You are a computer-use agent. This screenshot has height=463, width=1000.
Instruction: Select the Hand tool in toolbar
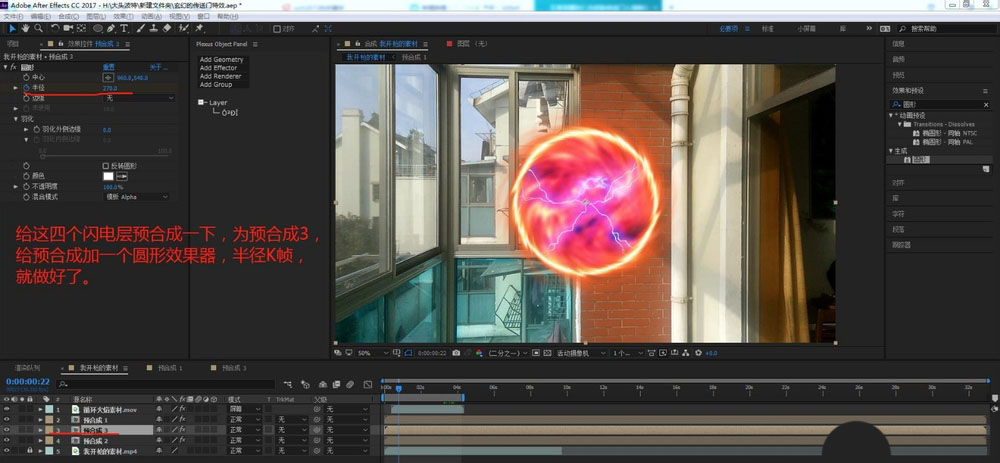[x=27, y=29]
